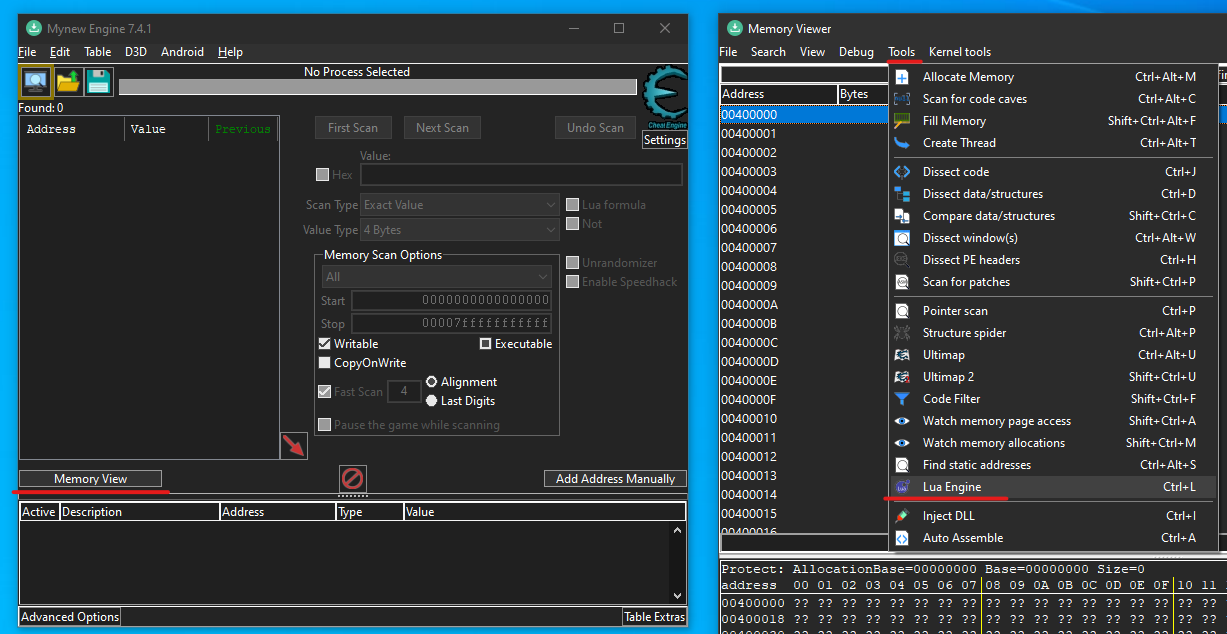Open Kernel tools menu in Memory Viewer

(960, 52)
